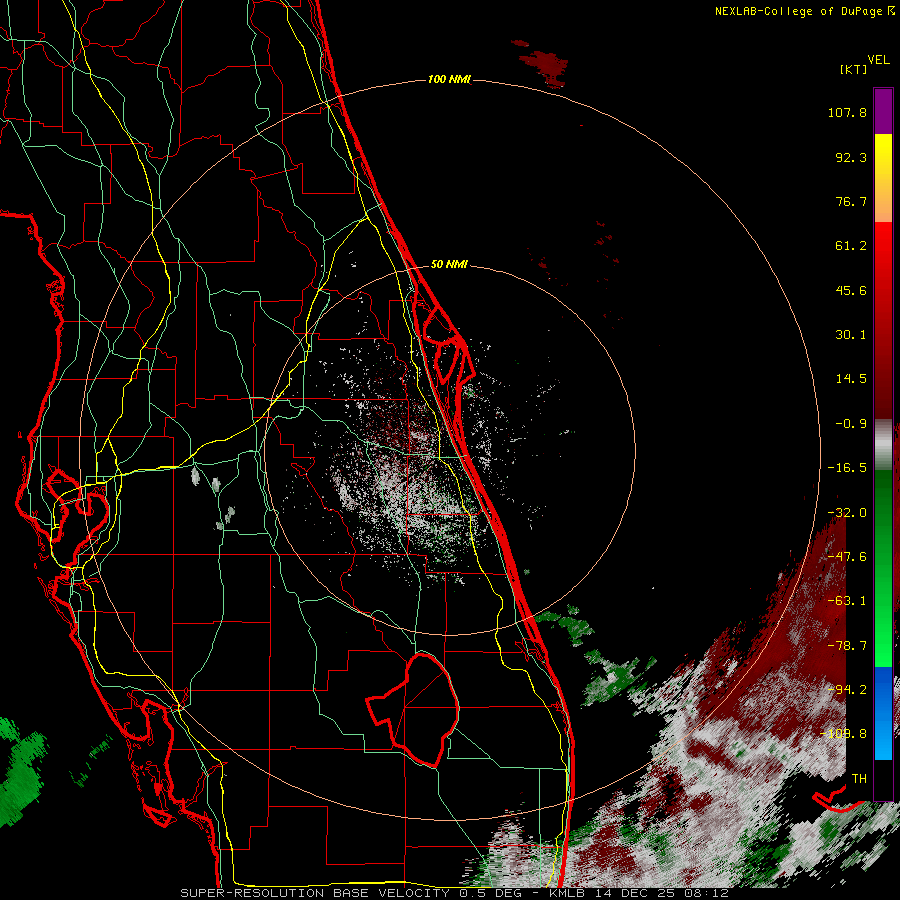Select the 30.1 velocity scale value

(x=851, y=335)
